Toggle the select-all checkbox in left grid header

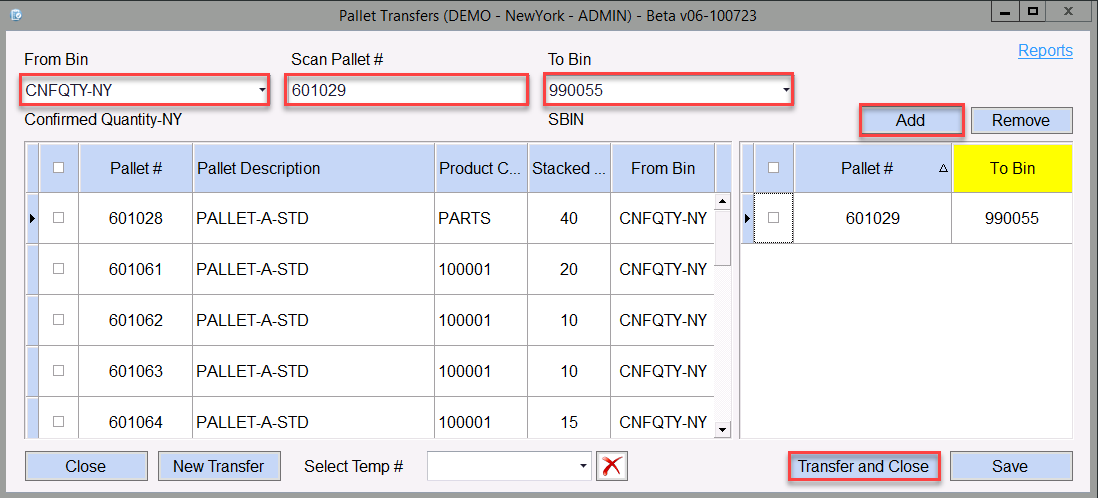pyautogui.click(x=58, y=168)
